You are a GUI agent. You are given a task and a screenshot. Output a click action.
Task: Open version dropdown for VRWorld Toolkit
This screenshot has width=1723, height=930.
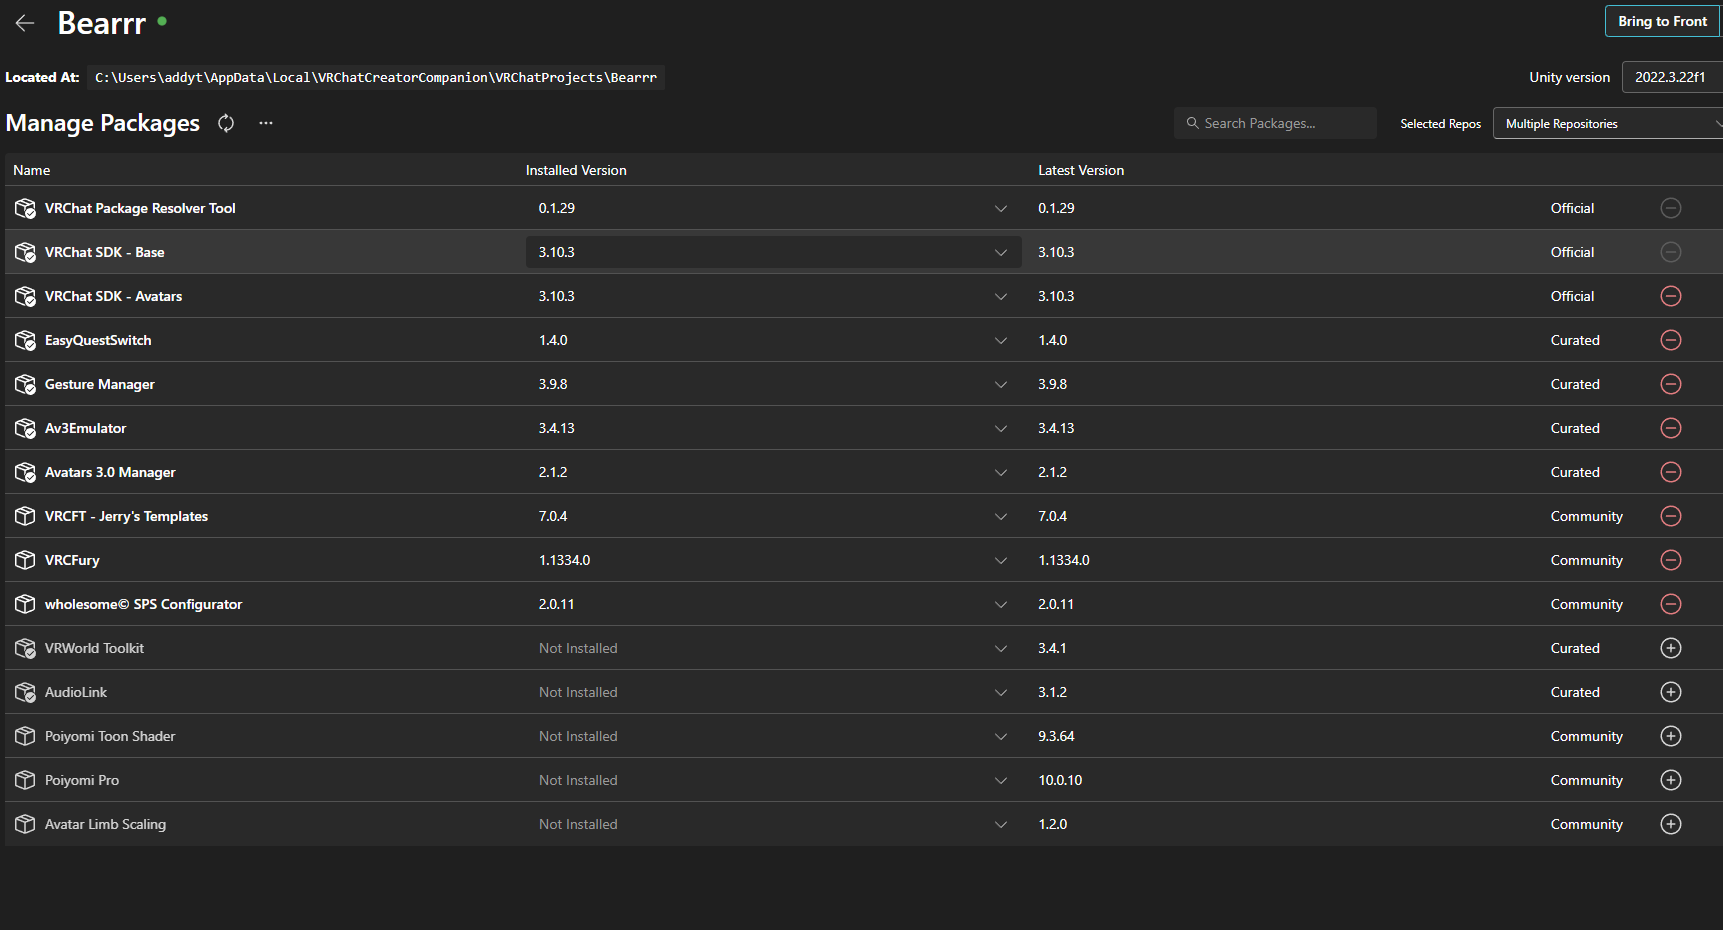point(774,648)
